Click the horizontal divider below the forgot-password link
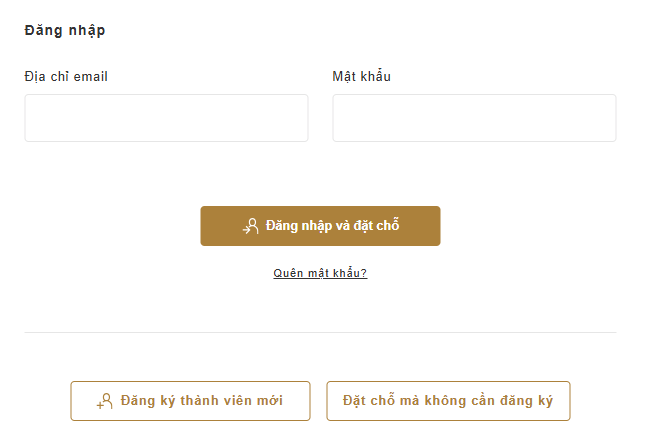This screenshot has width=658, height=445. (x=320, y=332)
